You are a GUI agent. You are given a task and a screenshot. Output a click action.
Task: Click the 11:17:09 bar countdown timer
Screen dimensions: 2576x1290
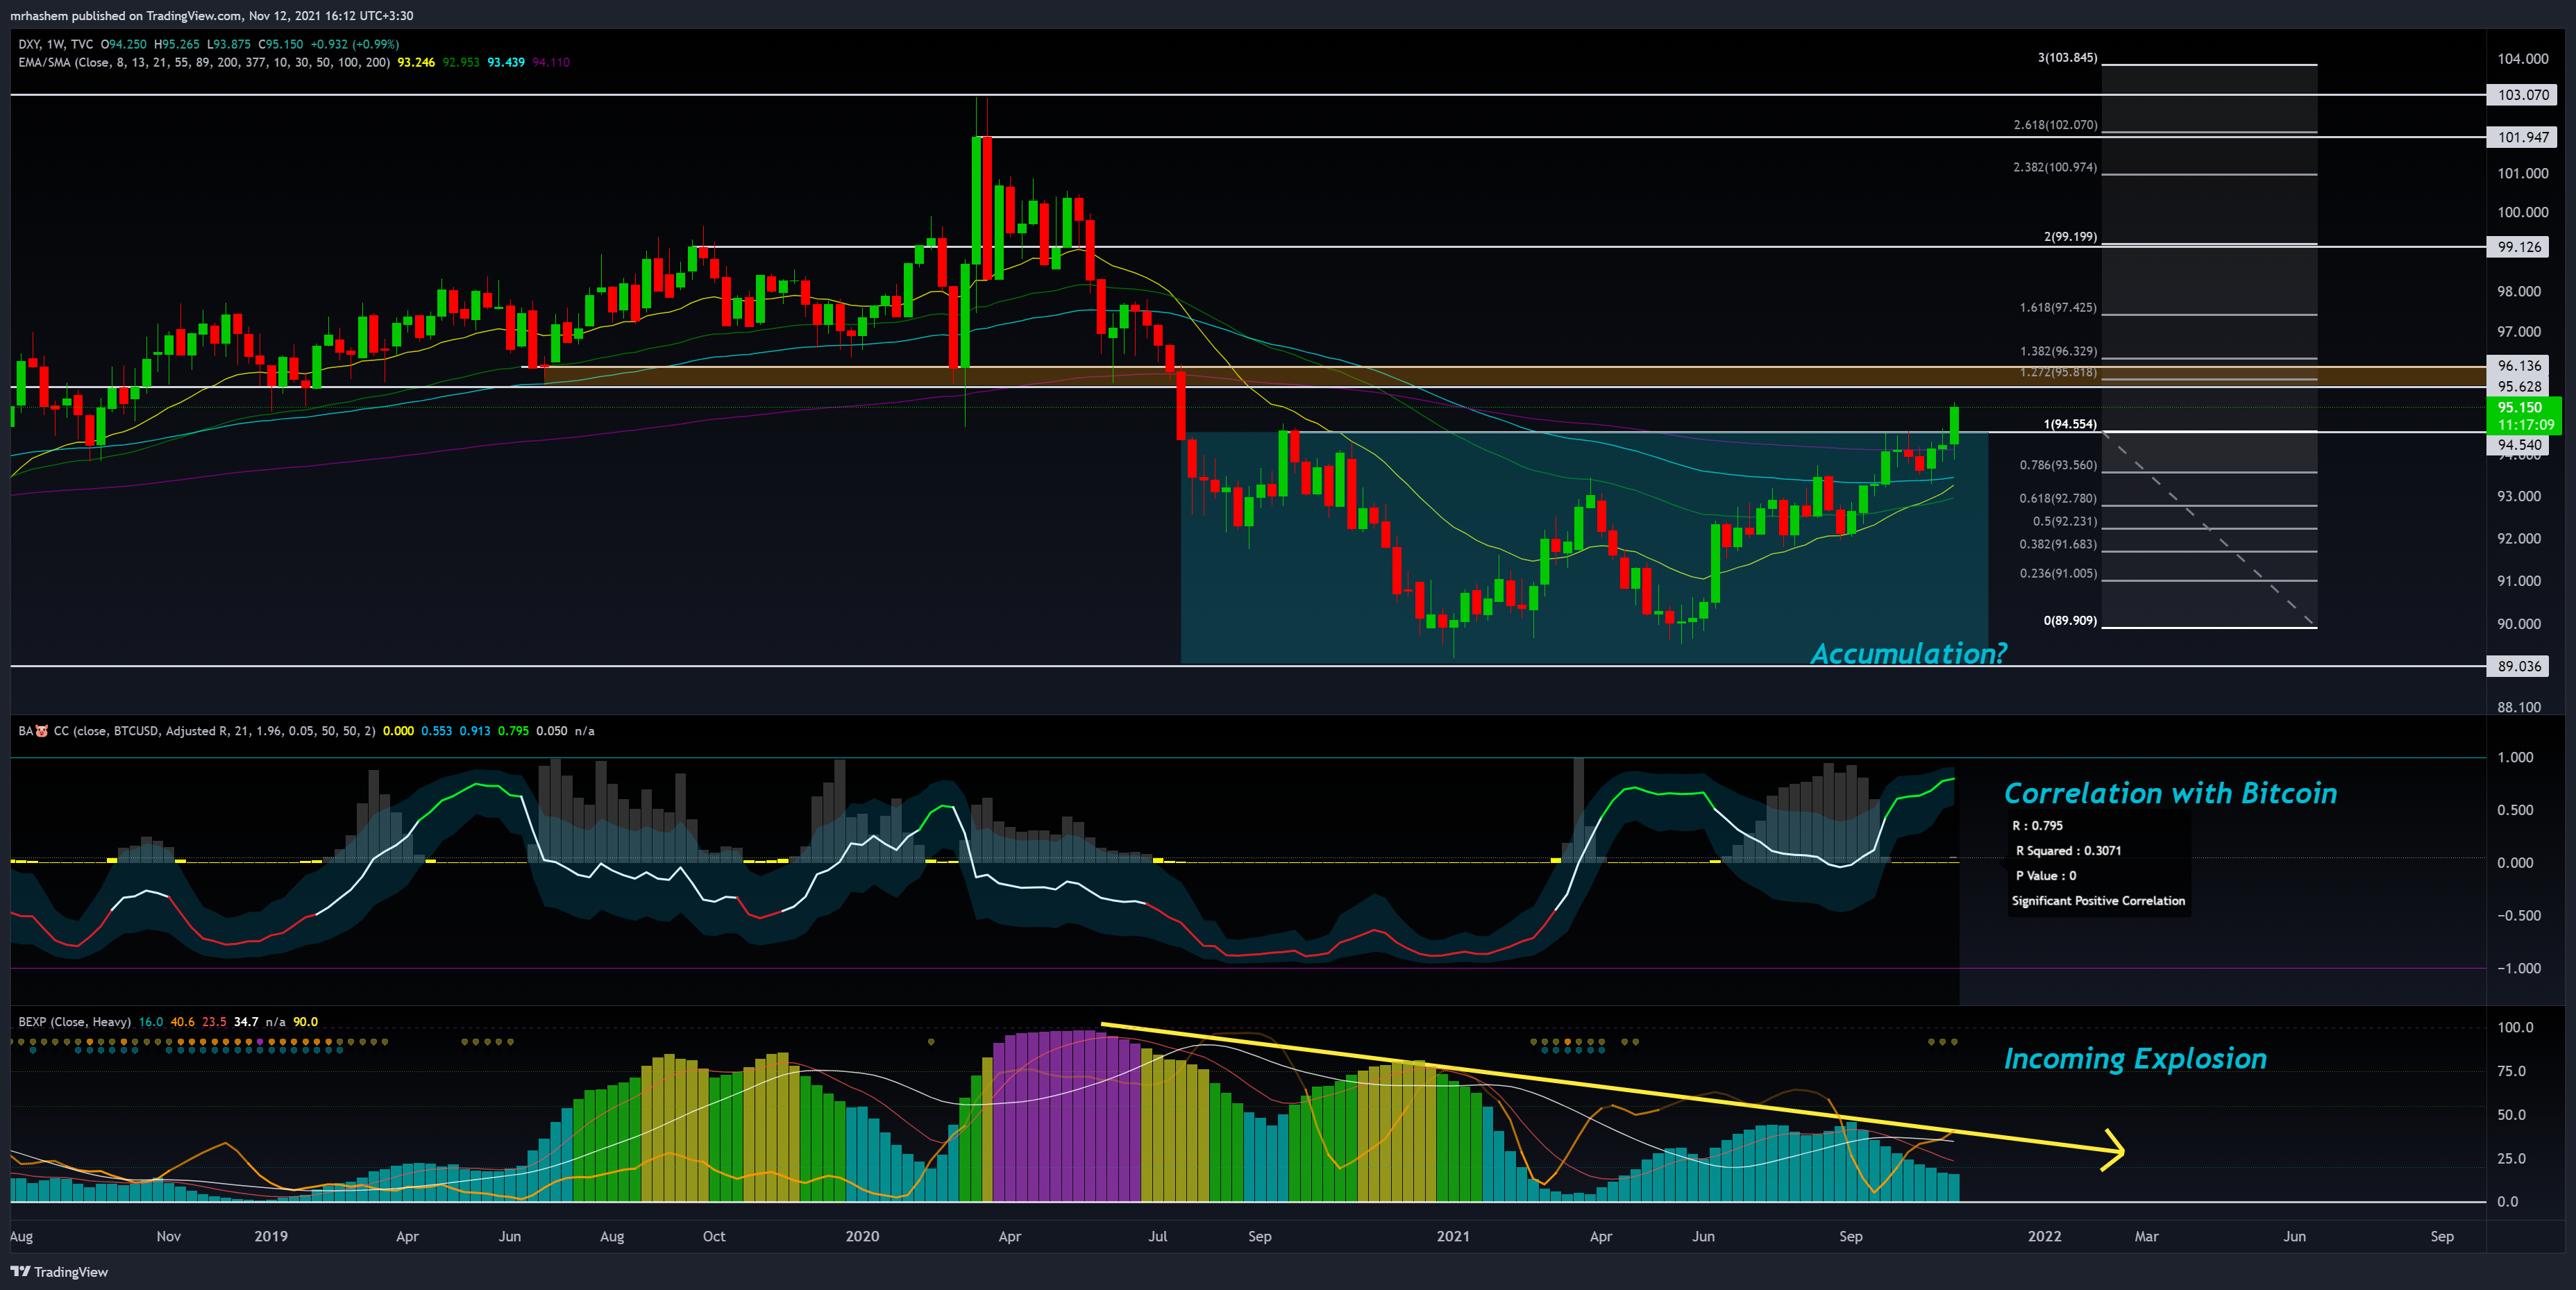click(2525, 425)
